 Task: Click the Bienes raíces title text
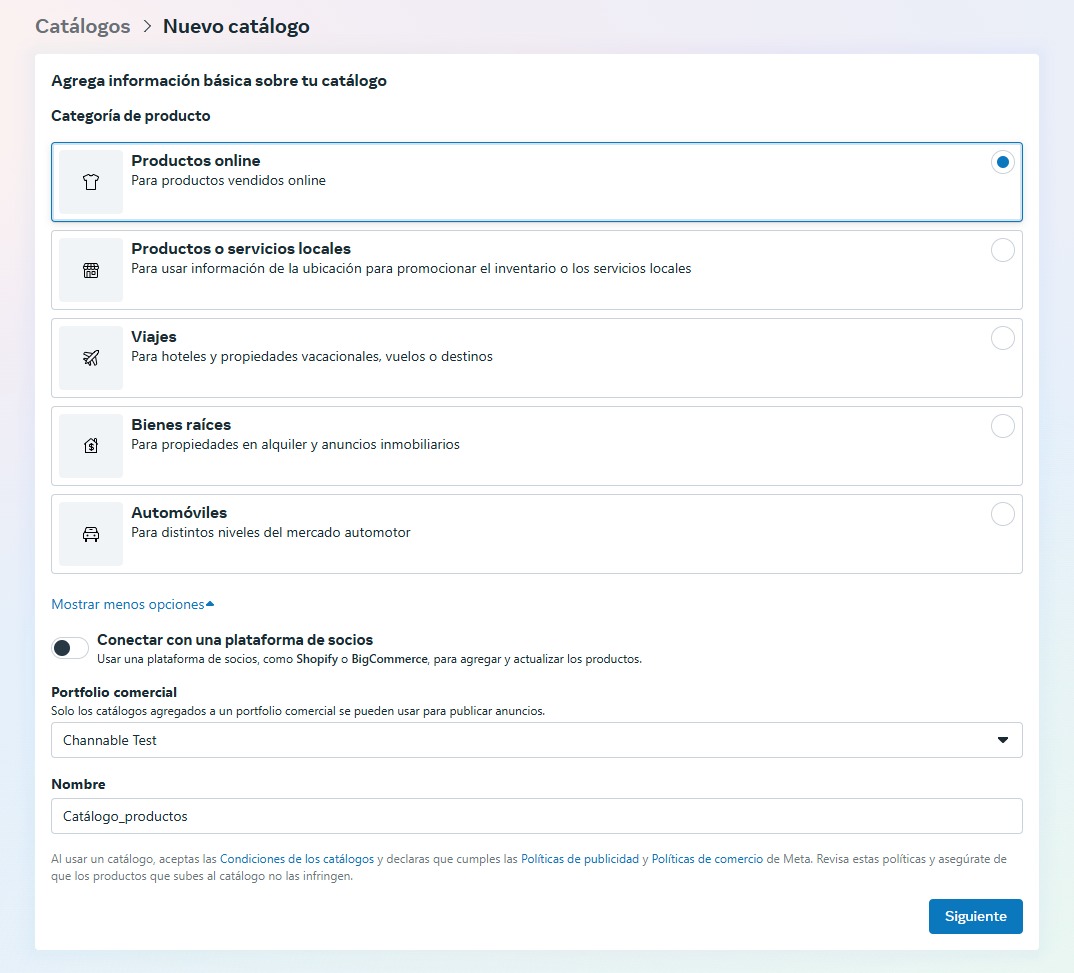pos(182,425)
